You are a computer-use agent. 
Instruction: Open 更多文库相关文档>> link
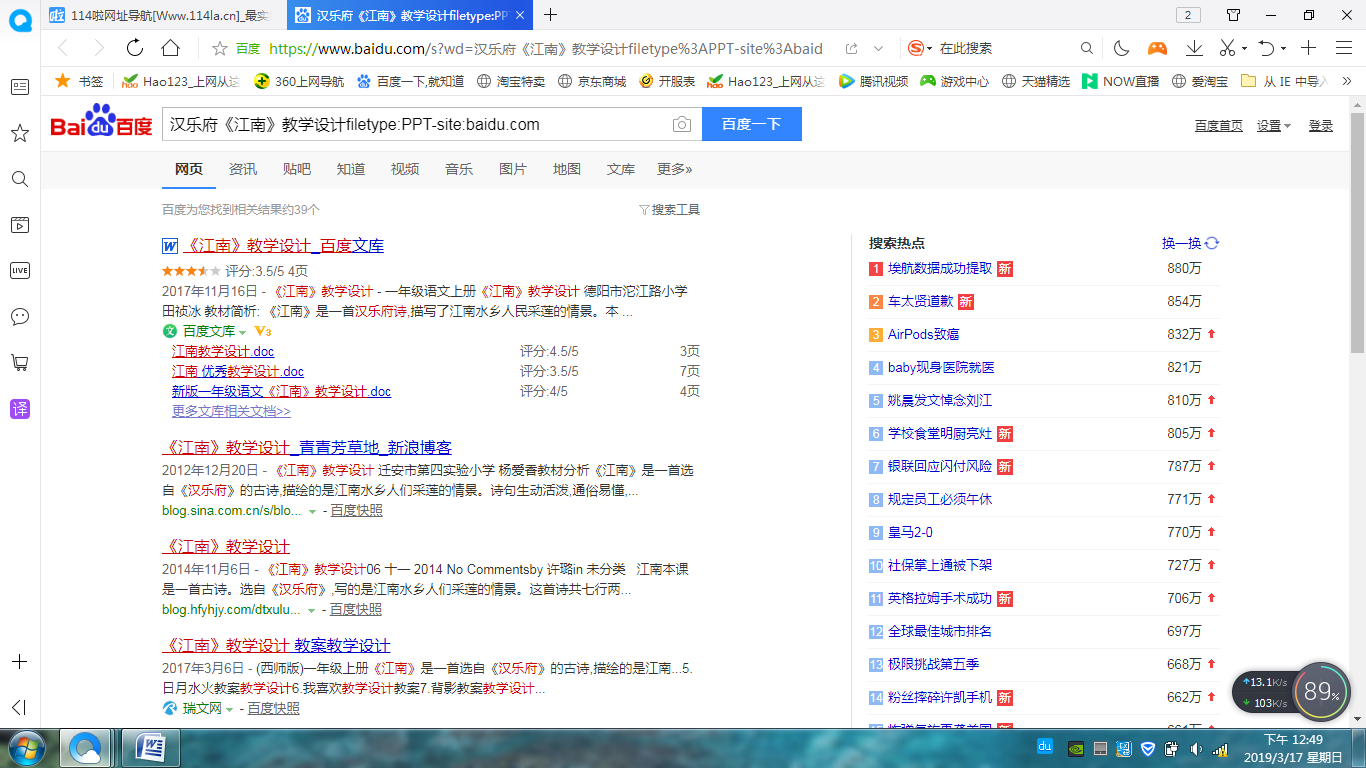(231, 411)
